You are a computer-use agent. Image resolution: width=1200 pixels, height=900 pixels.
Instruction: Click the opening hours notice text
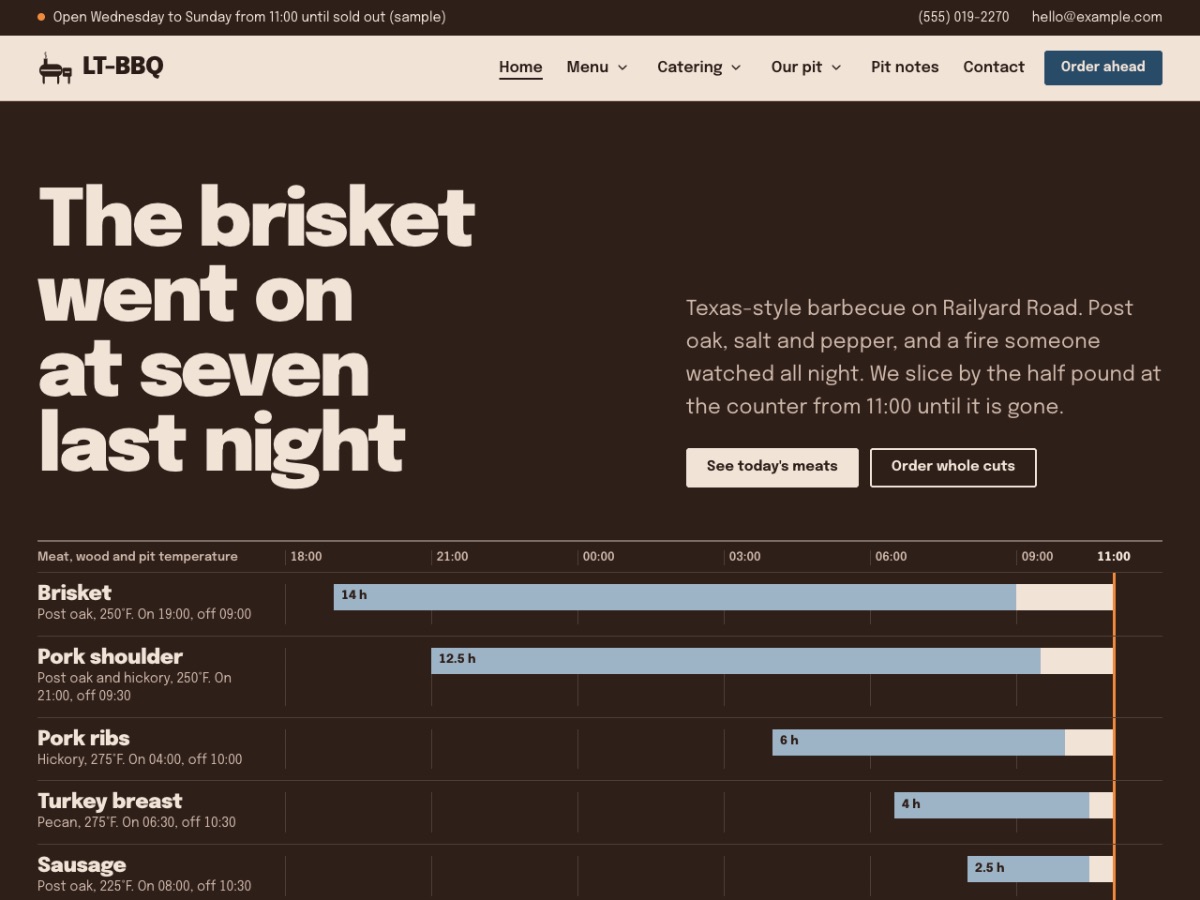point(249,17)
